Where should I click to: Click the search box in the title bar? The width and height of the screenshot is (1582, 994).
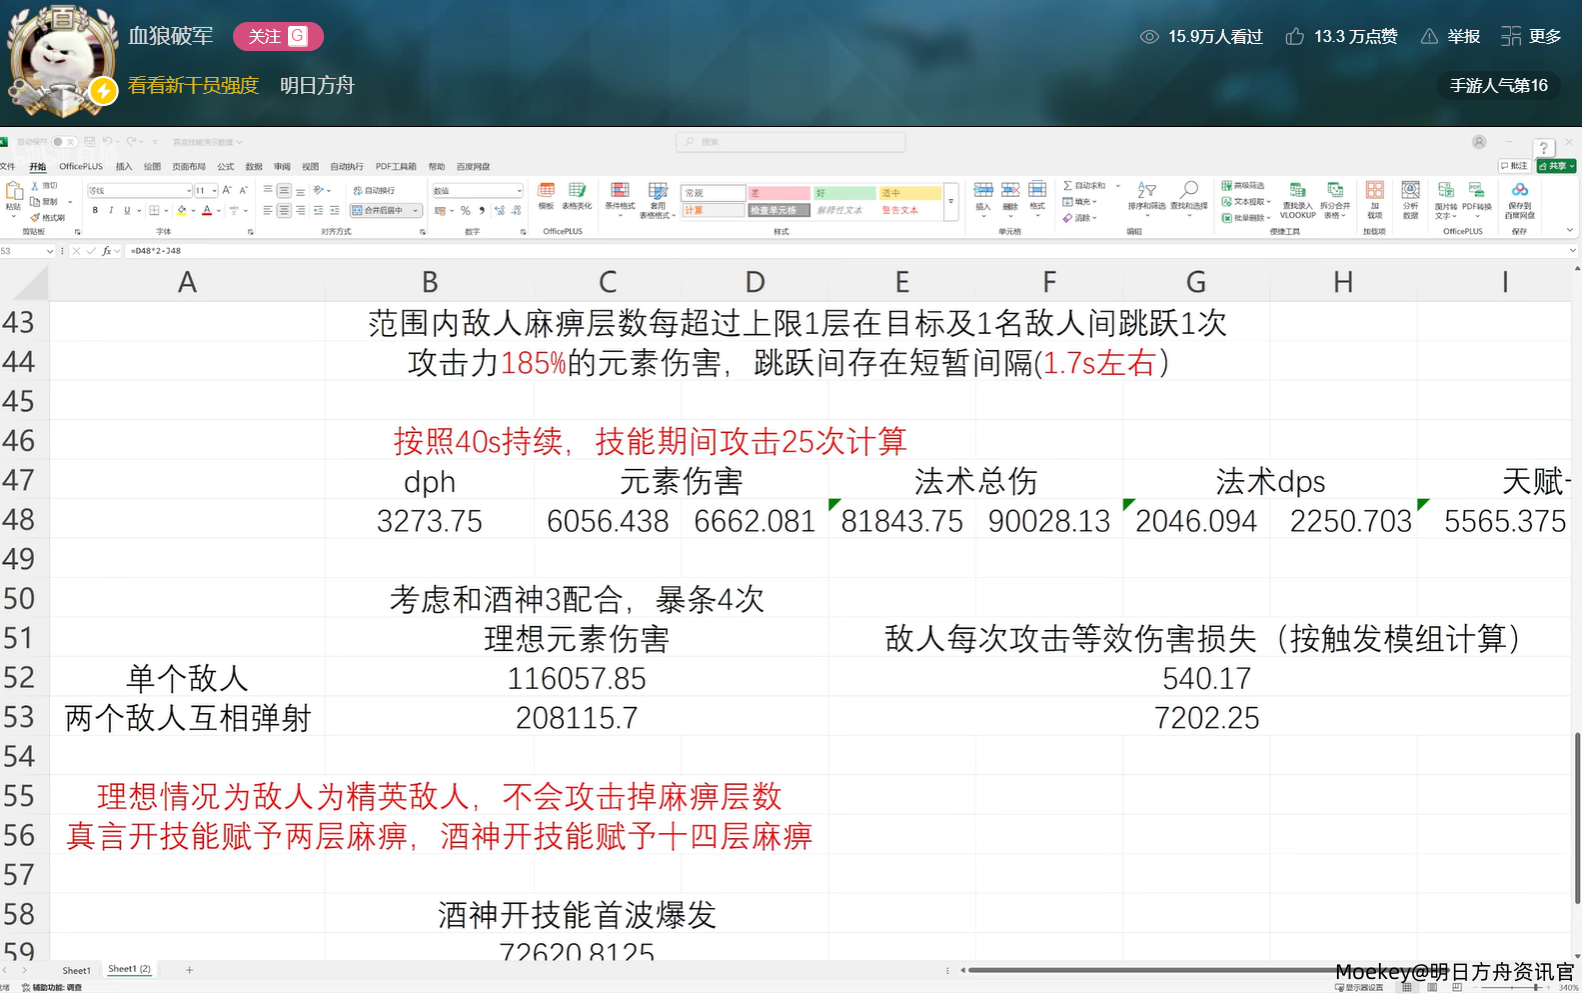[790, 142]
